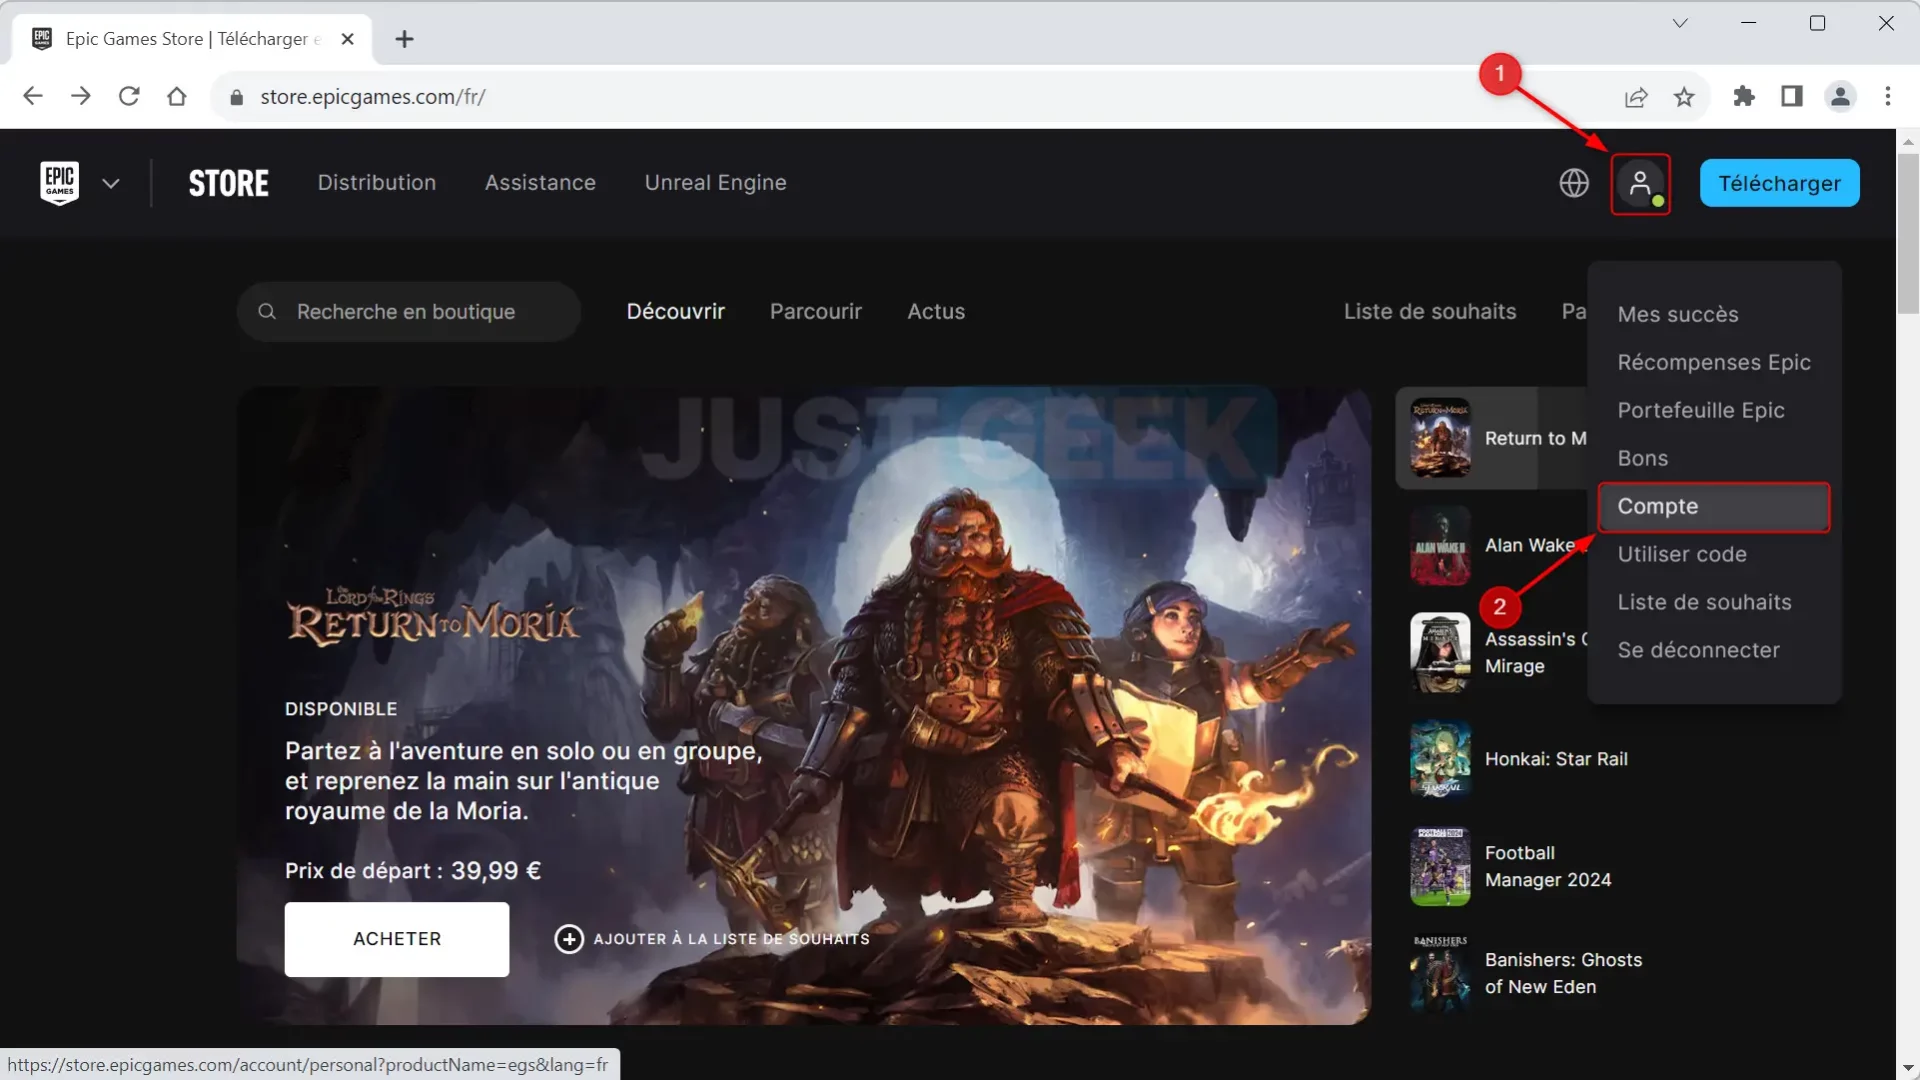Reload the page
Screen dimensions: 1920x1080
tap(129, 96)
